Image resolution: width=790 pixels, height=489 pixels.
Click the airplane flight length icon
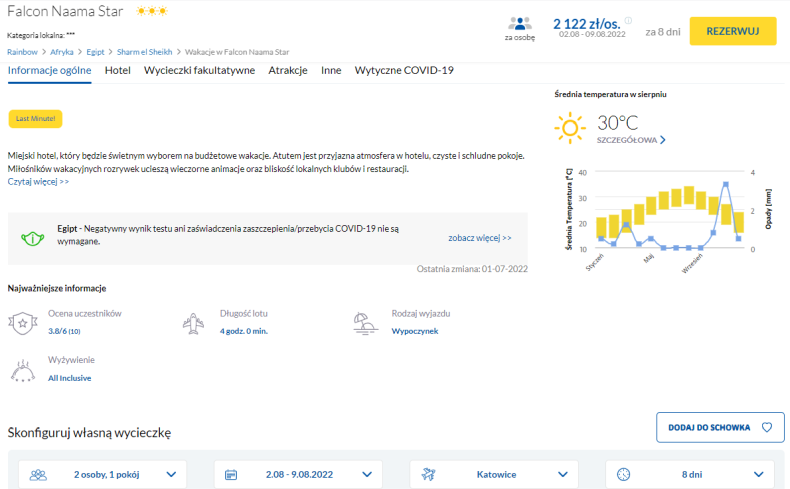[x=193, y=323]
